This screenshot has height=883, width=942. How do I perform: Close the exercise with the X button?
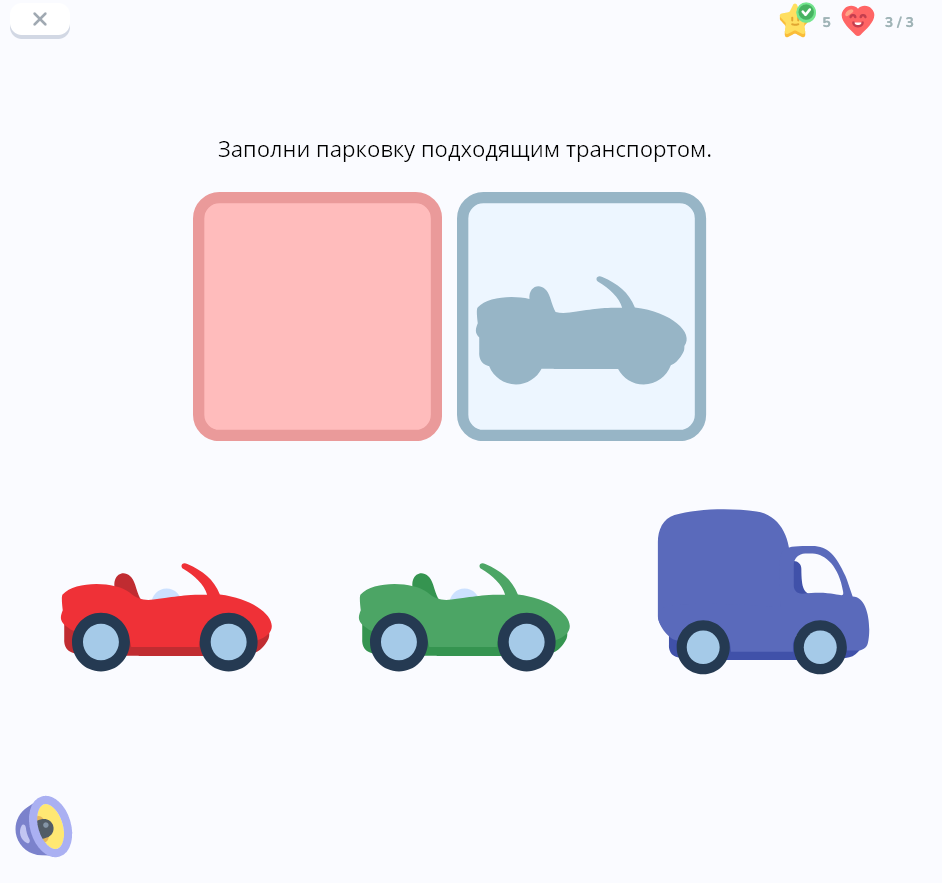click(40, 20)
